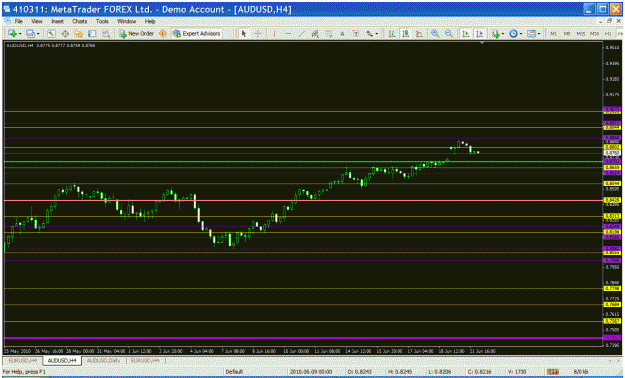Image resolution: width=625 pixels, height=378 pixels.
Task: Click the Draw Arrows tool icon
Action: point(369,34)
